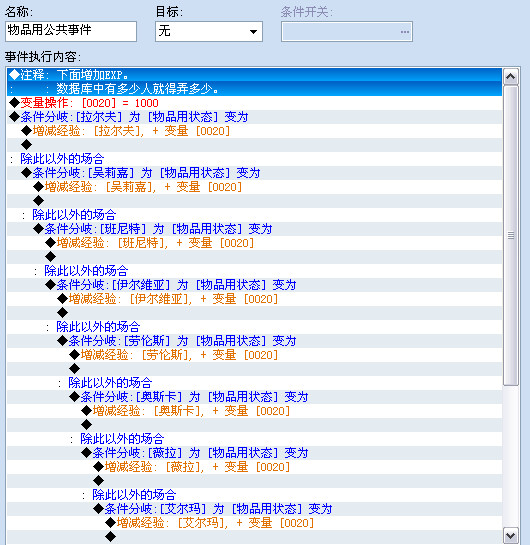
Task: Select 条件分岐: [伊尔维亚] line
Action: click(x=255, y=285)
